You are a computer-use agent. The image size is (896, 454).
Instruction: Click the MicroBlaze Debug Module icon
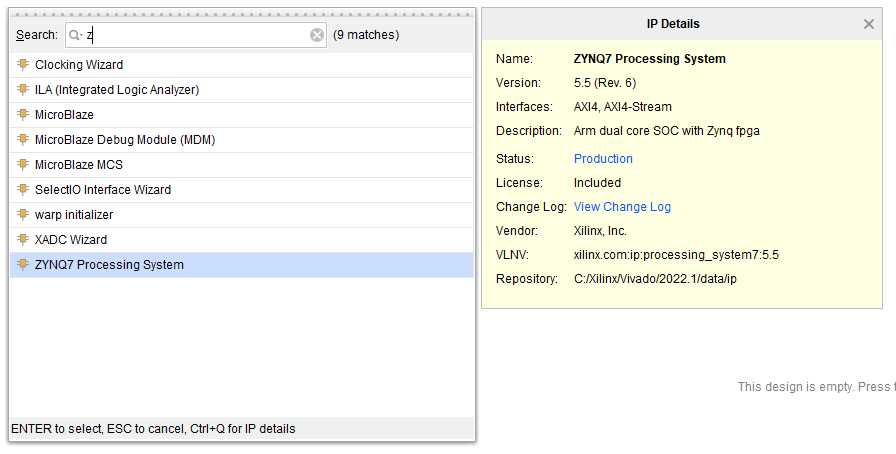pyautogui.click(x=23, y=140)
